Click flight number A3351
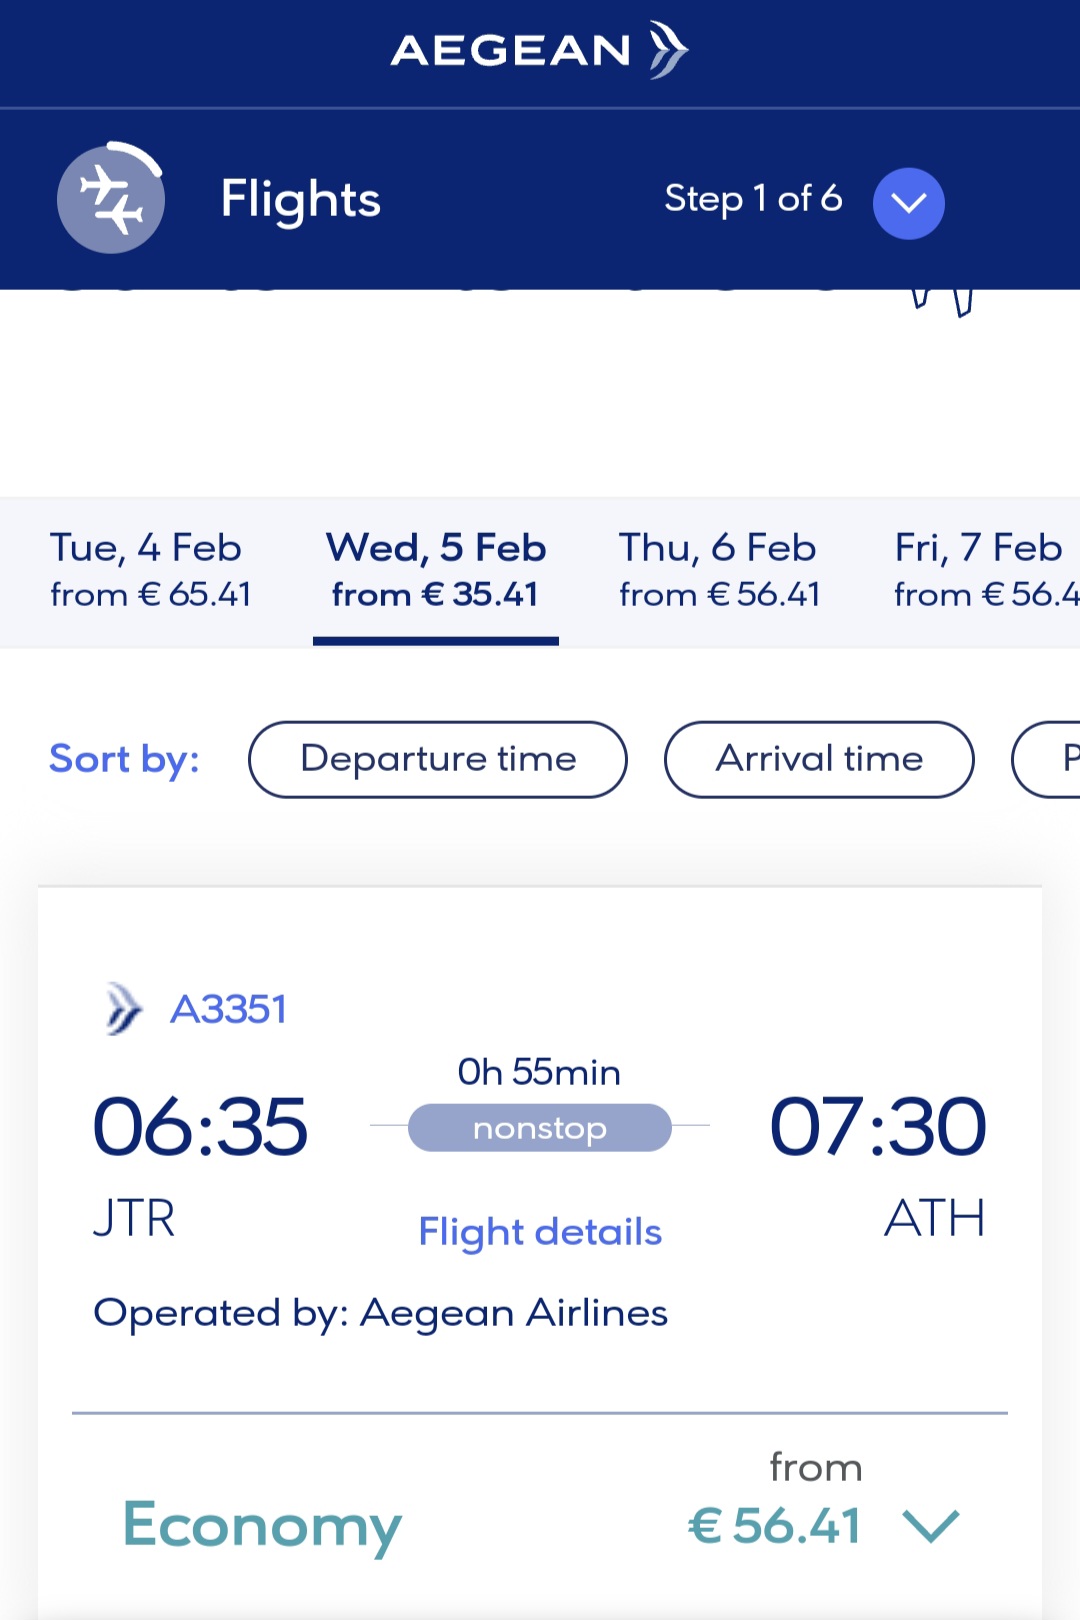 (x=229, y=1009)
